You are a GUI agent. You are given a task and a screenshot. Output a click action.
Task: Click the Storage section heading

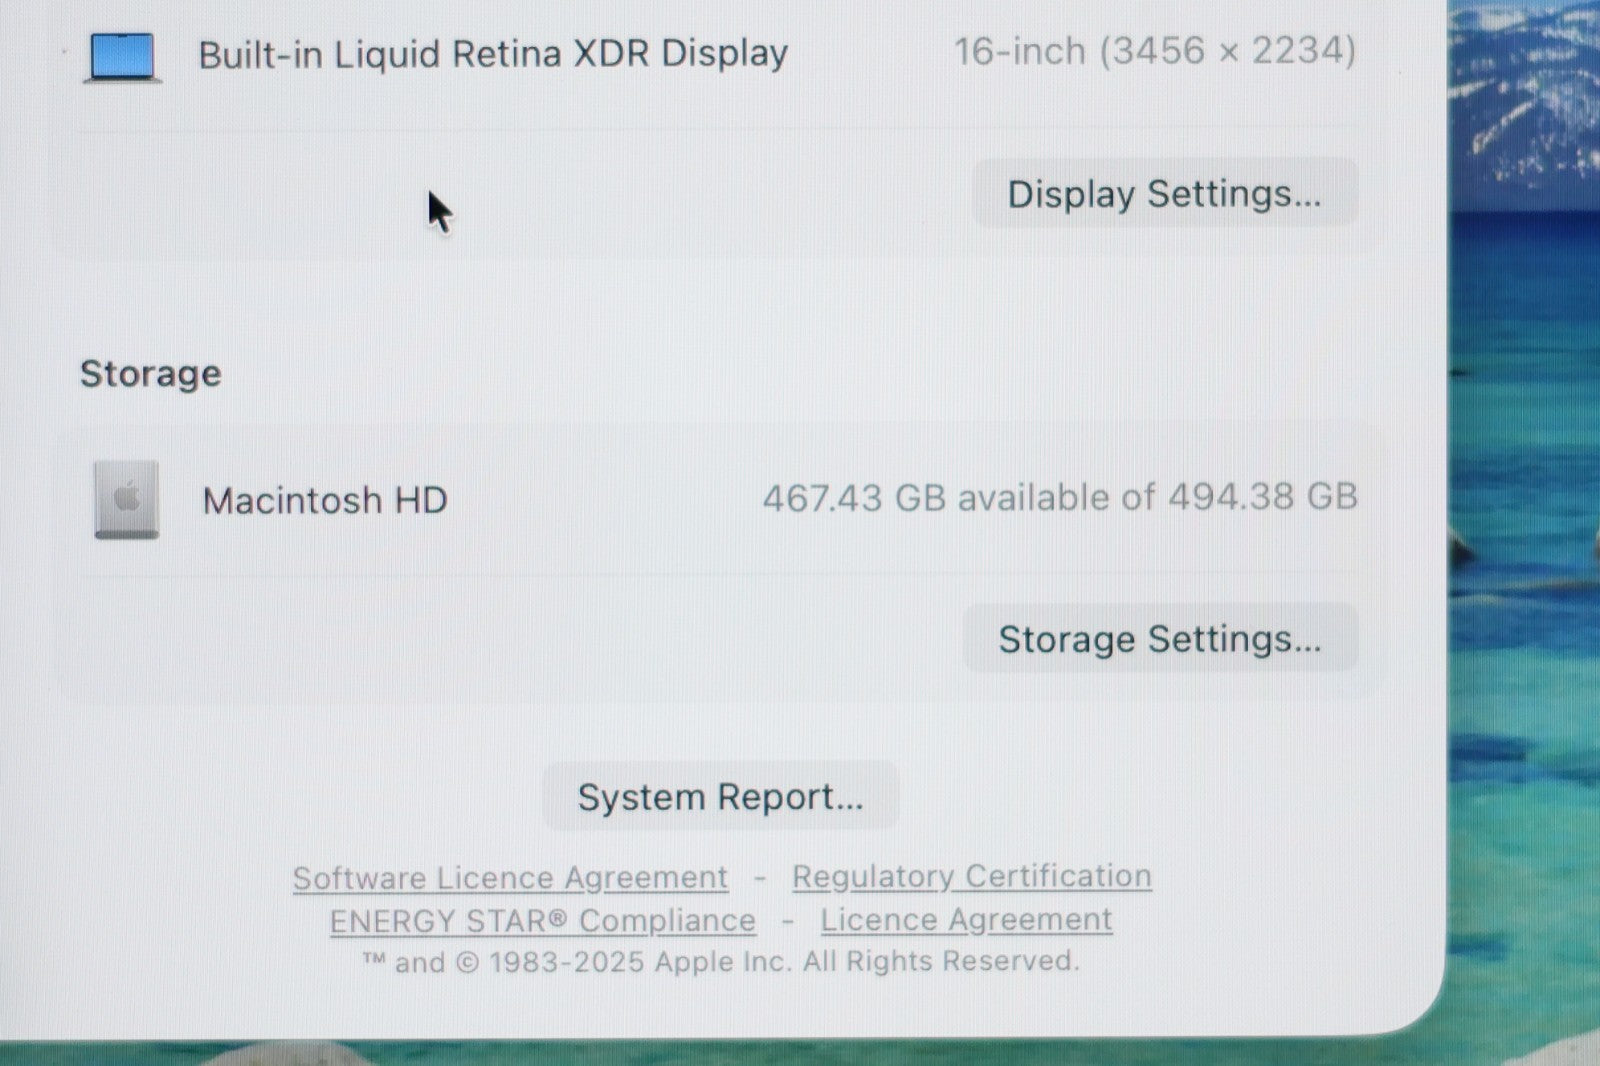click(150, 374)
